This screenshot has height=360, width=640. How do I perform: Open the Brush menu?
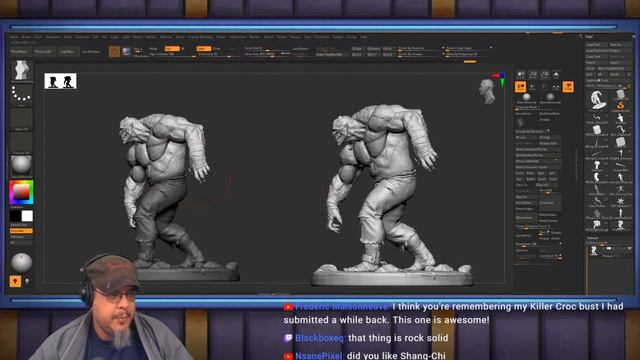(x=26, y=37)
